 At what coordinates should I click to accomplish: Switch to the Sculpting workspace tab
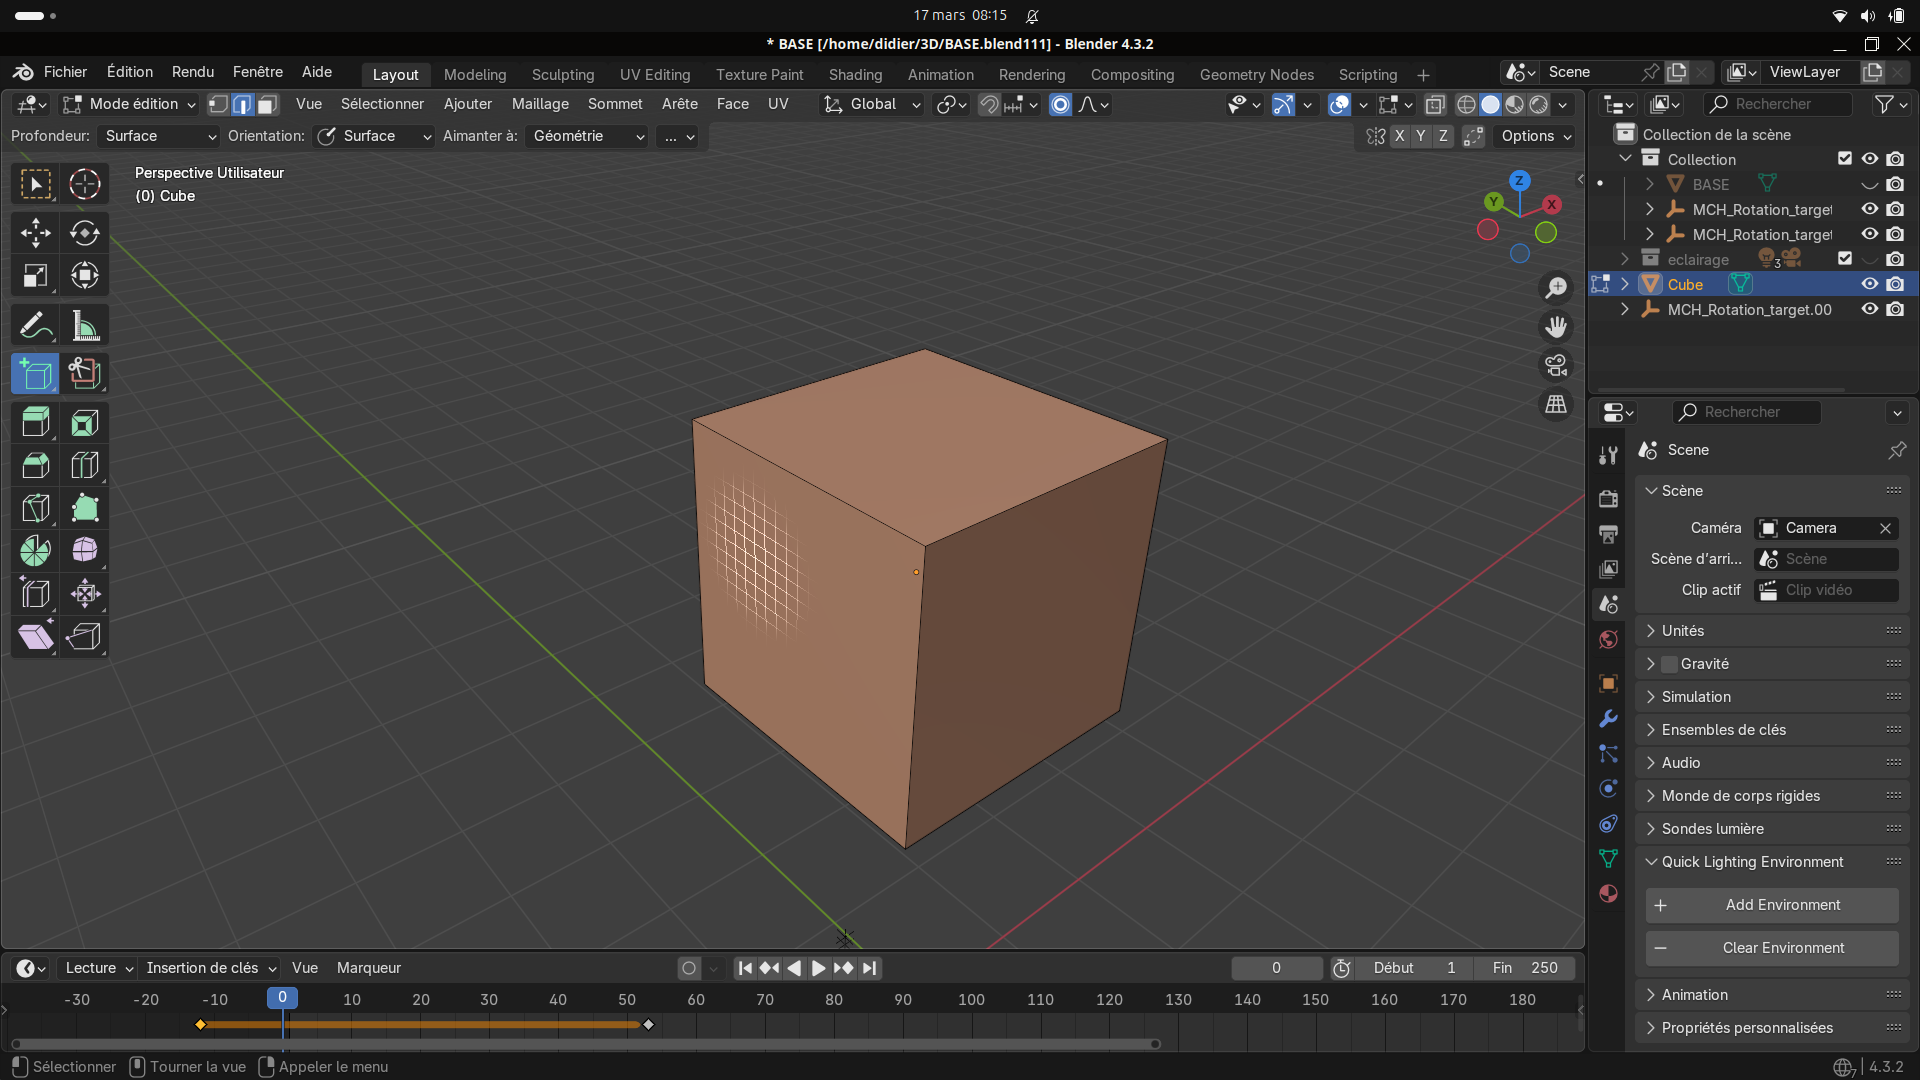click(562, 75)
